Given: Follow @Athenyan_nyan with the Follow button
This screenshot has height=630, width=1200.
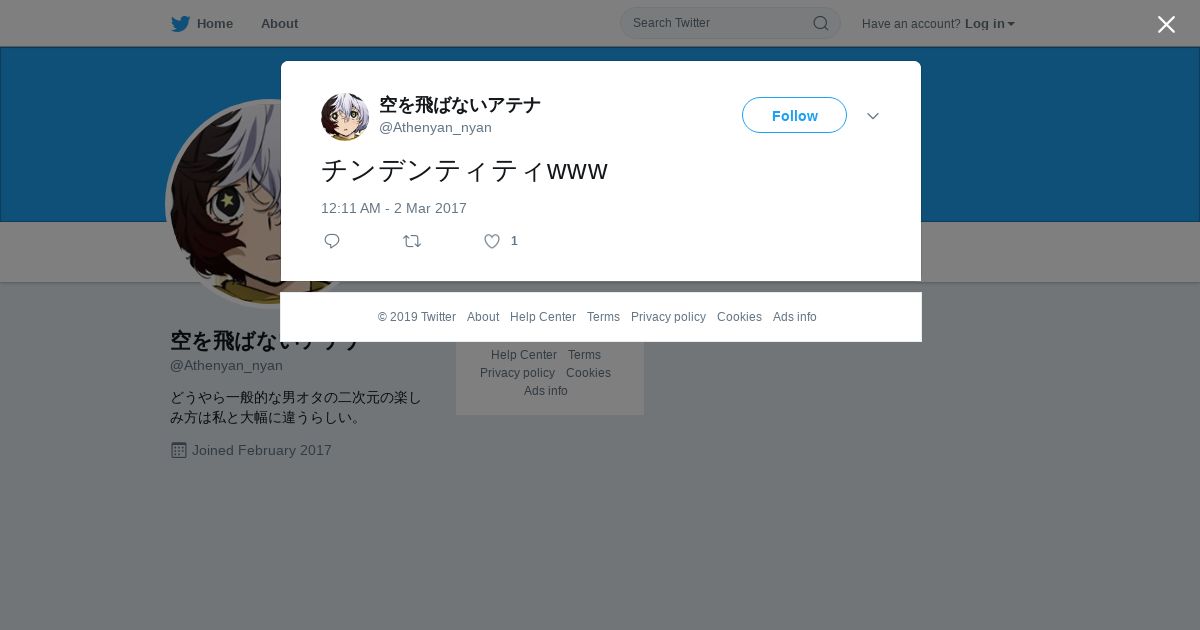Looking at the screenshot, I should (794, 115).
